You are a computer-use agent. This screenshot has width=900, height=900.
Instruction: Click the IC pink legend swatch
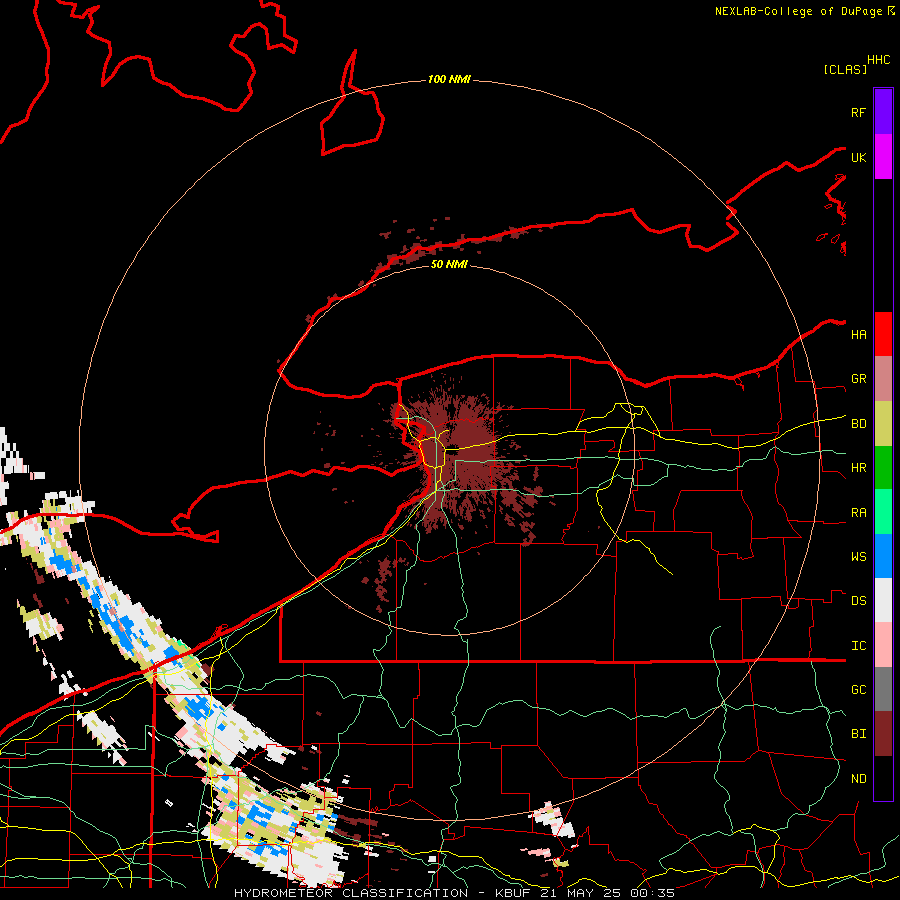click(x=883, y=645)
